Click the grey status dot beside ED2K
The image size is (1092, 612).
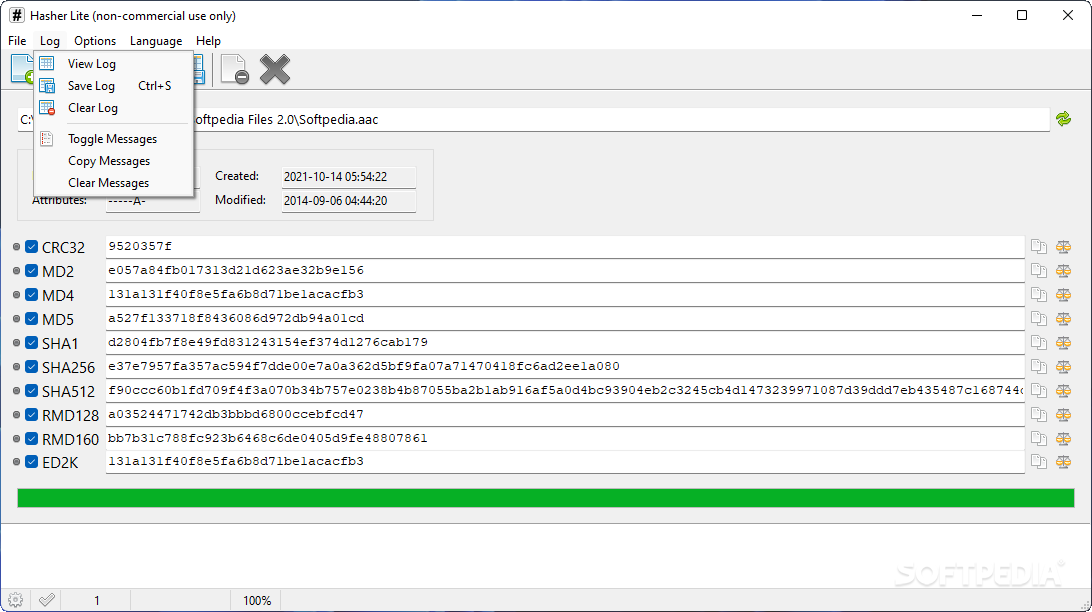pyautogui.click(x=17, y=462)
